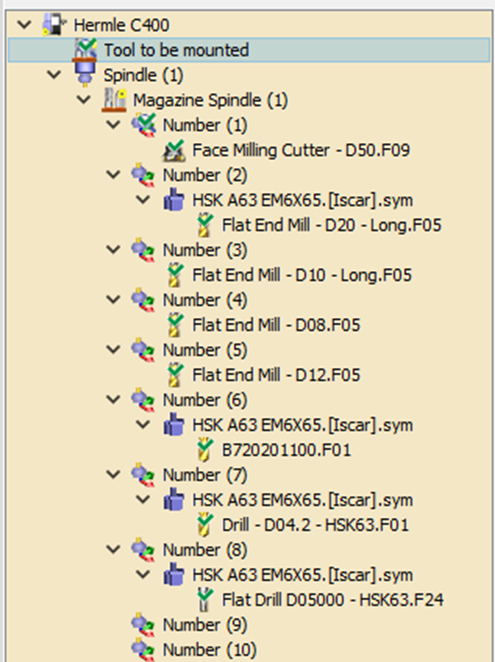This screenshot has height=662, width=495.
Task: Click the Flat End Mill D08 icon
Action: coord(175,325)
